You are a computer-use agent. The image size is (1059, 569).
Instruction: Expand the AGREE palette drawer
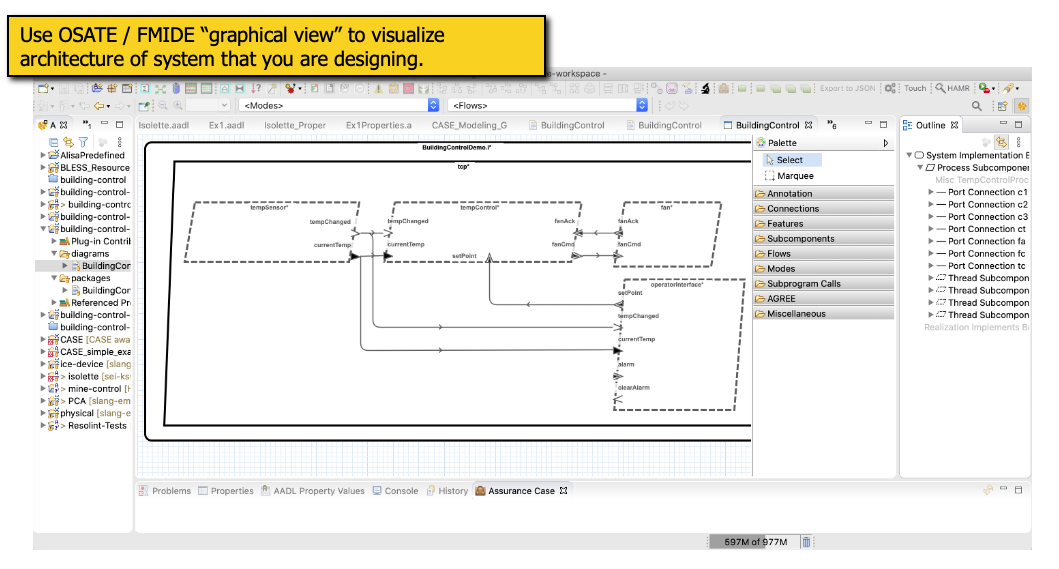[781, 299]
